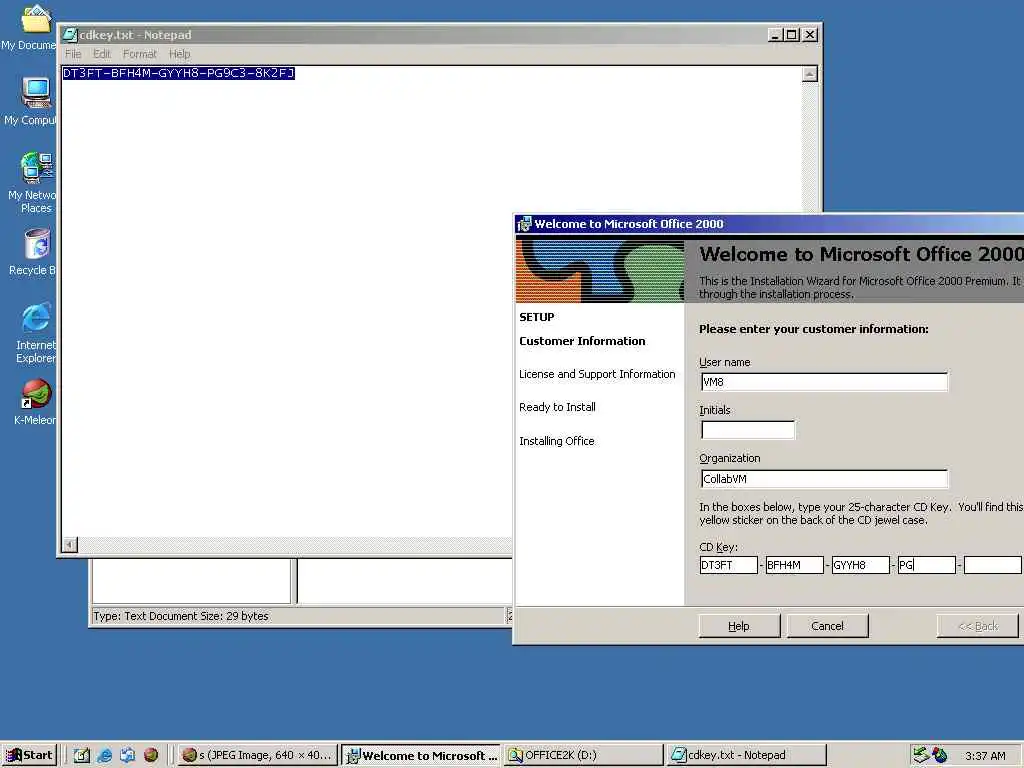Click Notepad vertical scrollbar up arrow
Image resolution: width=1024 pixels, height=768 pixels.
pos(810,74)
